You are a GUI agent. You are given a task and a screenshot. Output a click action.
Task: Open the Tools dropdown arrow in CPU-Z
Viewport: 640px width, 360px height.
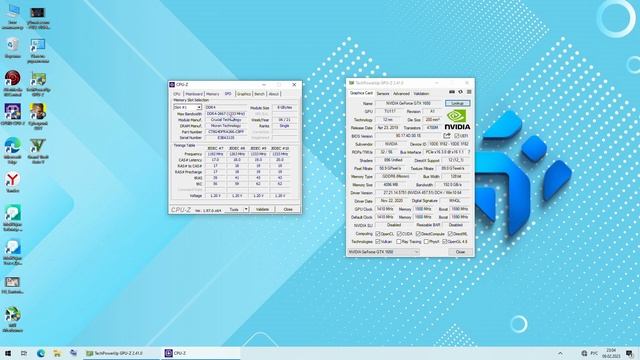[x=246, y=209]
